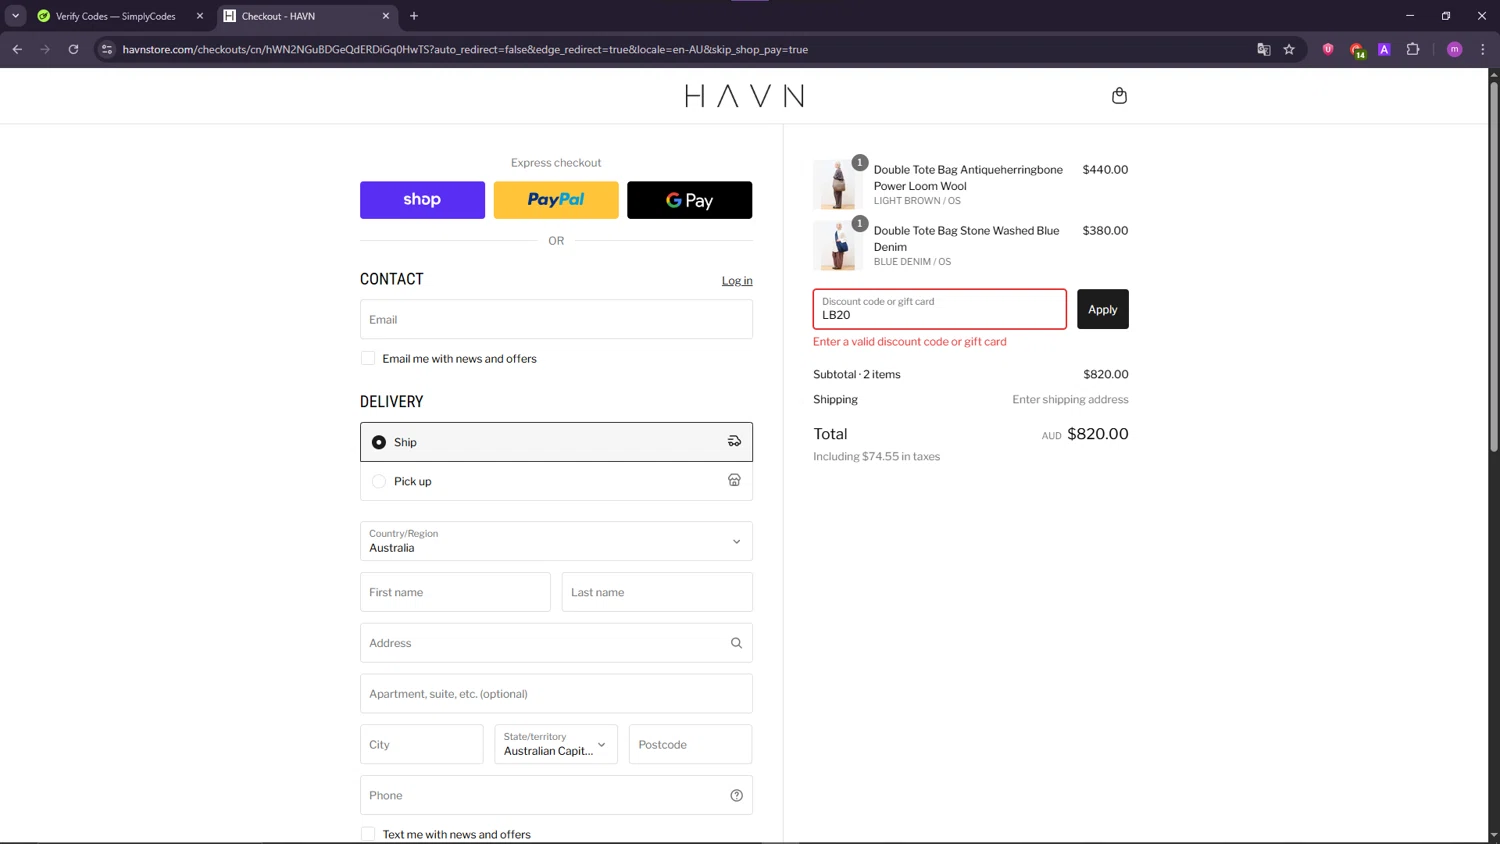Click the phone help question mark icon
The width and height of the screenshot is (1500, 844).
[x=736, y=795]
